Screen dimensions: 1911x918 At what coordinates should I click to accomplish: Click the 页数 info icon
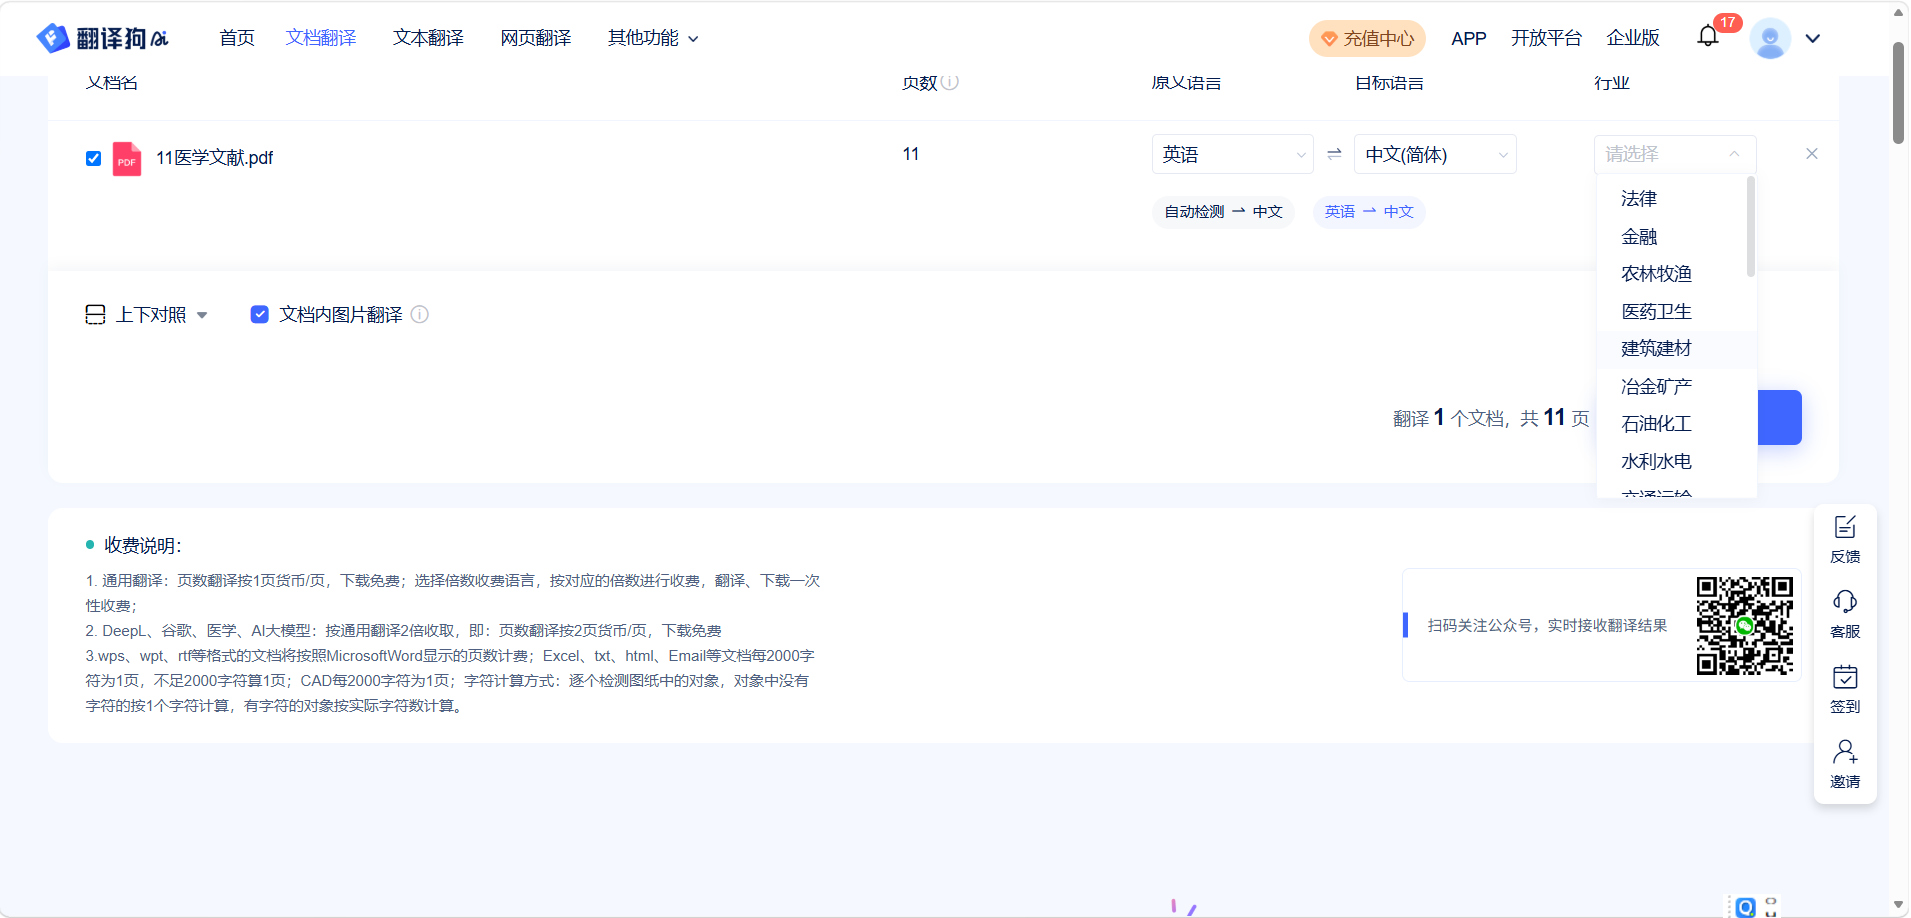[950, 82]
